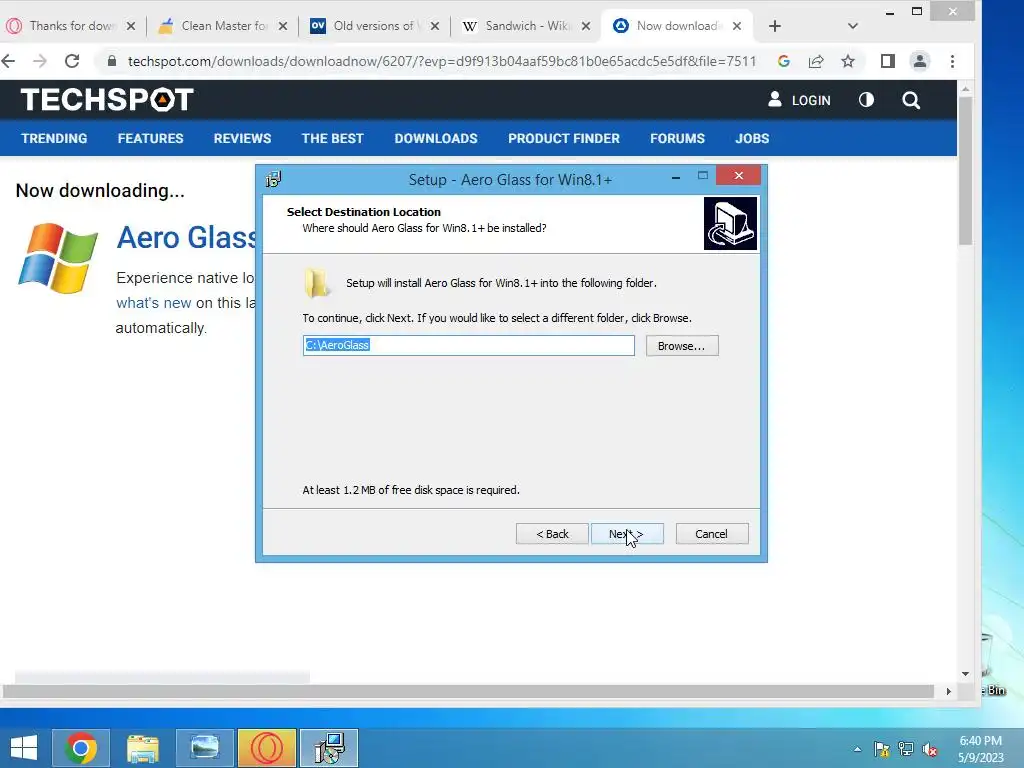Open Chrome from the taskbar

(81, 748)
